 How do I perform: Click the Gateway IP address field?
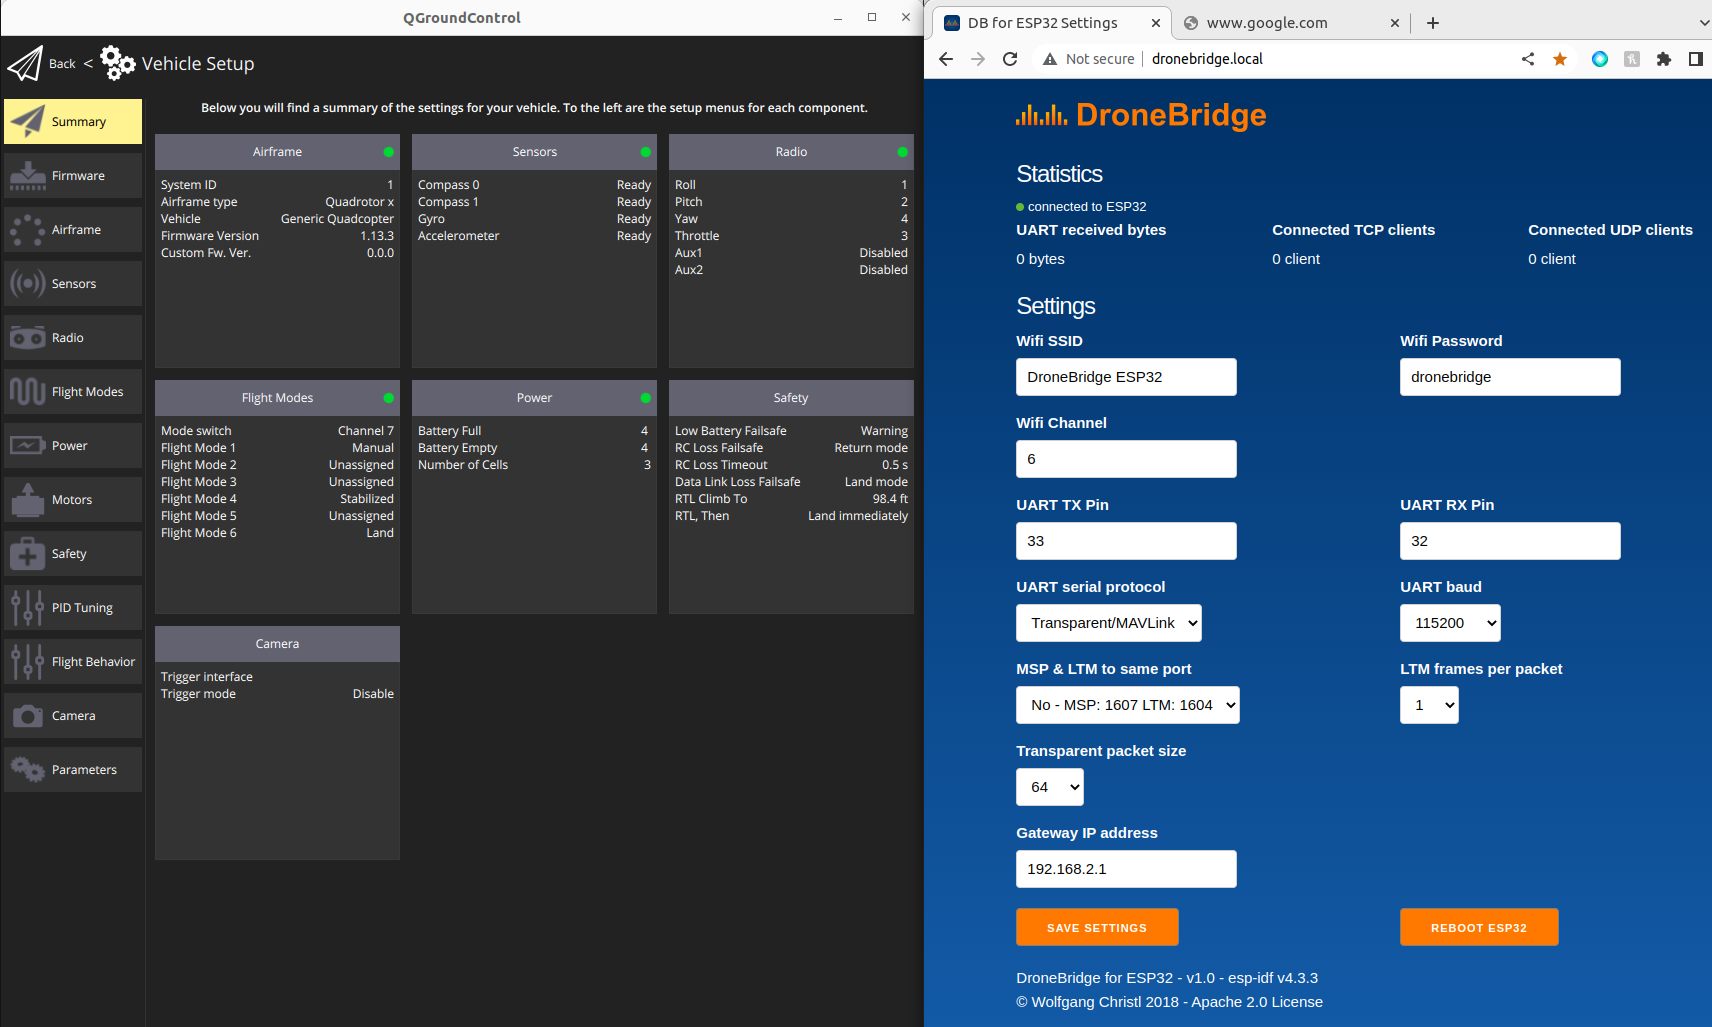coord(1126,869)
